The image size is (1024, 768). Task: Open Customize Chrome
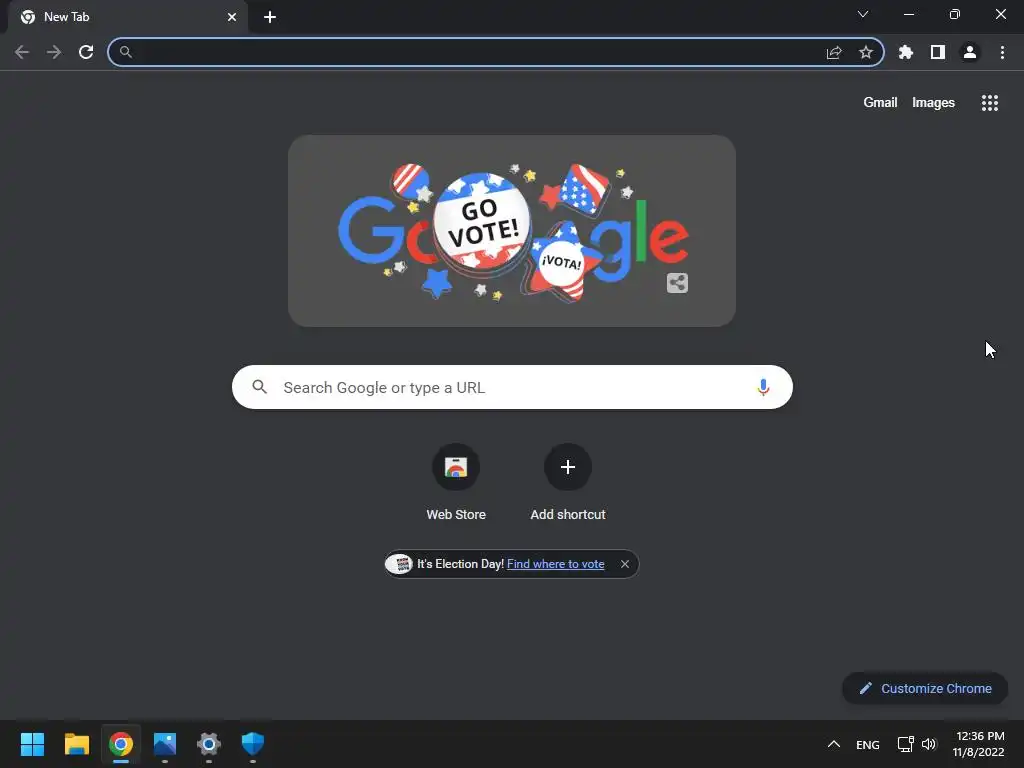pos(925,688)
